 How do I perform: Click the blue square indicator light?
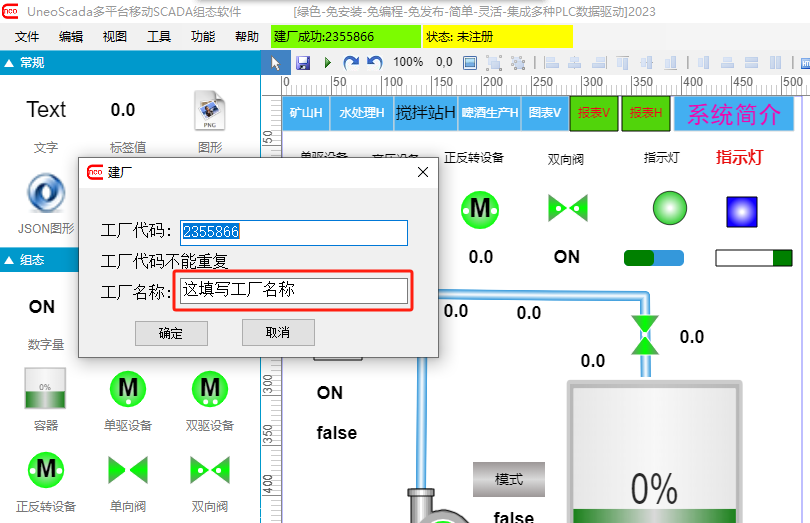click(742, 210)
